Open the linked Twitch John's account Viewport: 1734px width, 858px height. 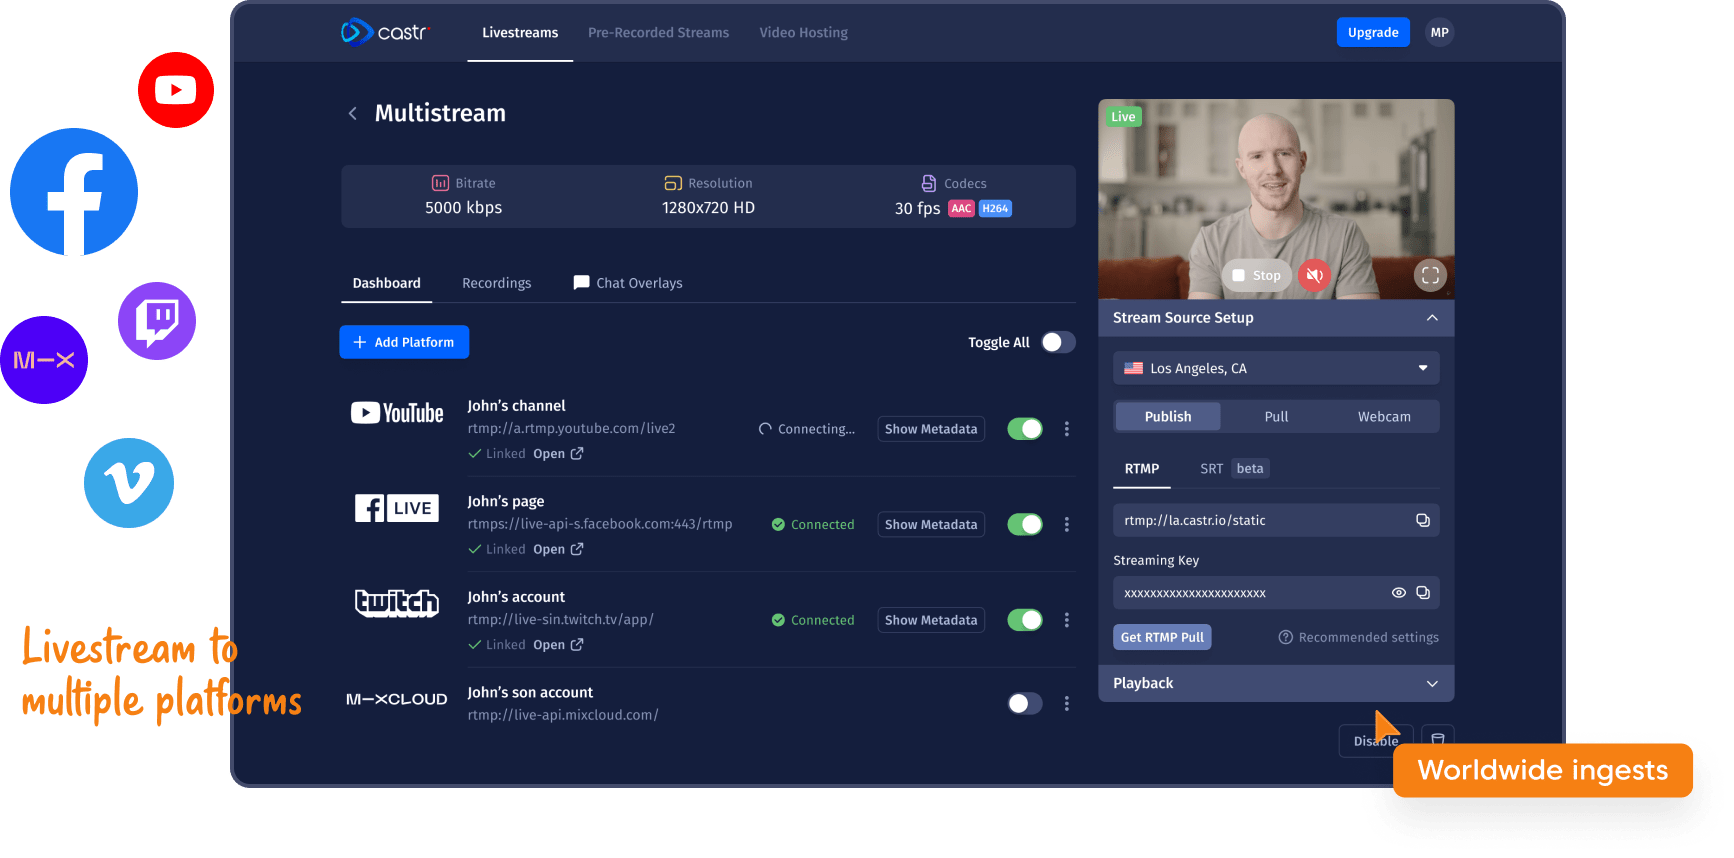point(558,645)
